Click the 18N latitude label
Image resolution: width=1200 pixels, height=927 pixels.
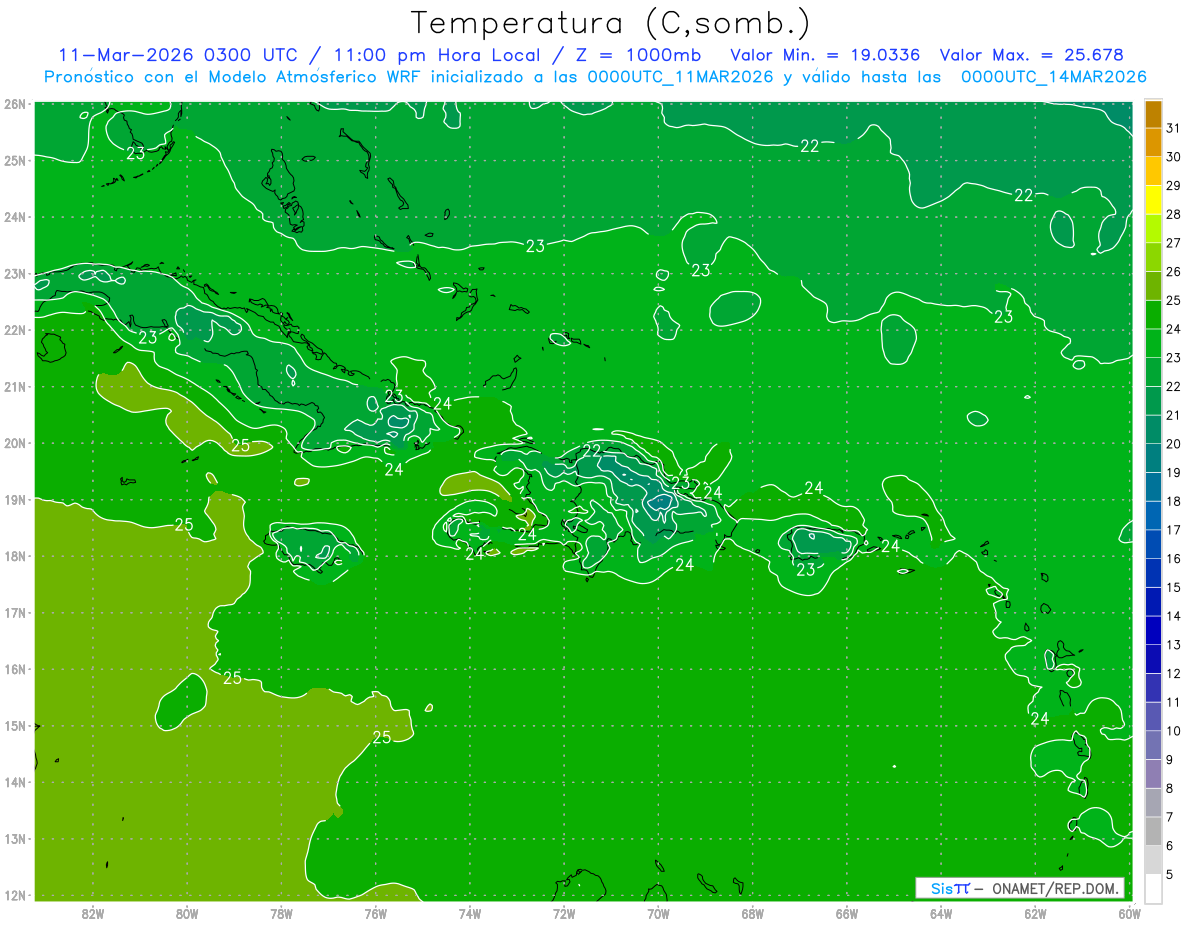coord(14,556)
